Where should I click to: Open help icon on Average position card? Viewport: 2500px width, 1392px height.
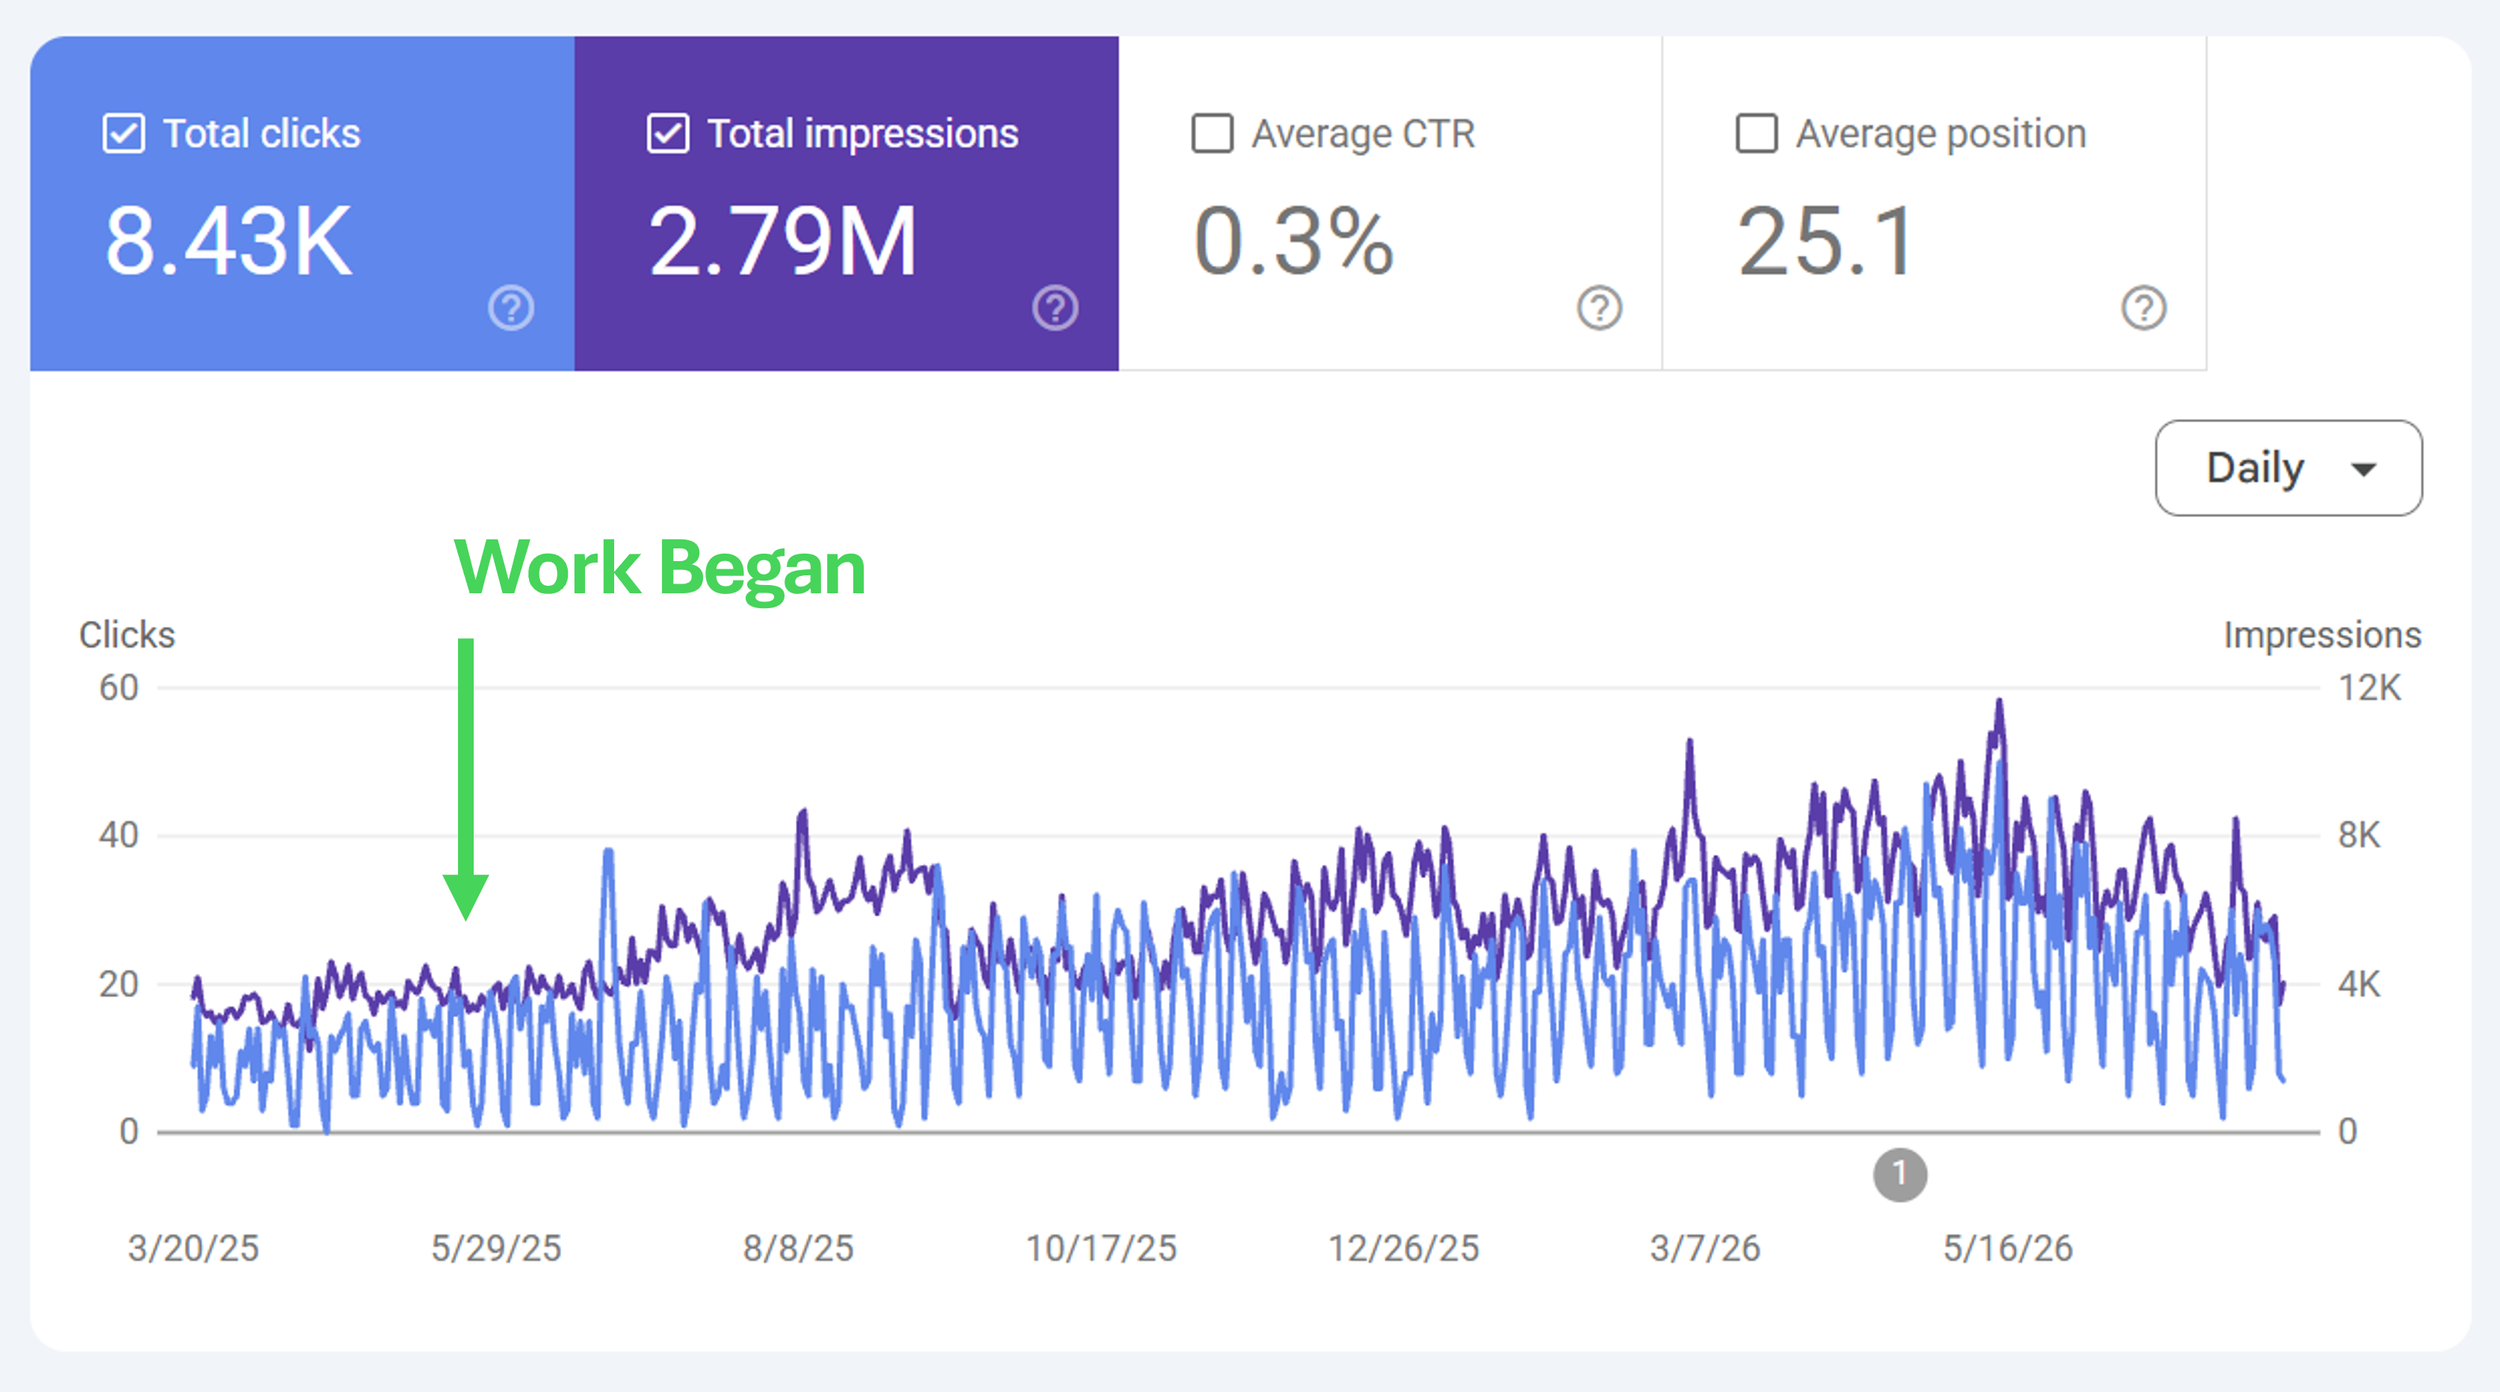(2143, 308)
